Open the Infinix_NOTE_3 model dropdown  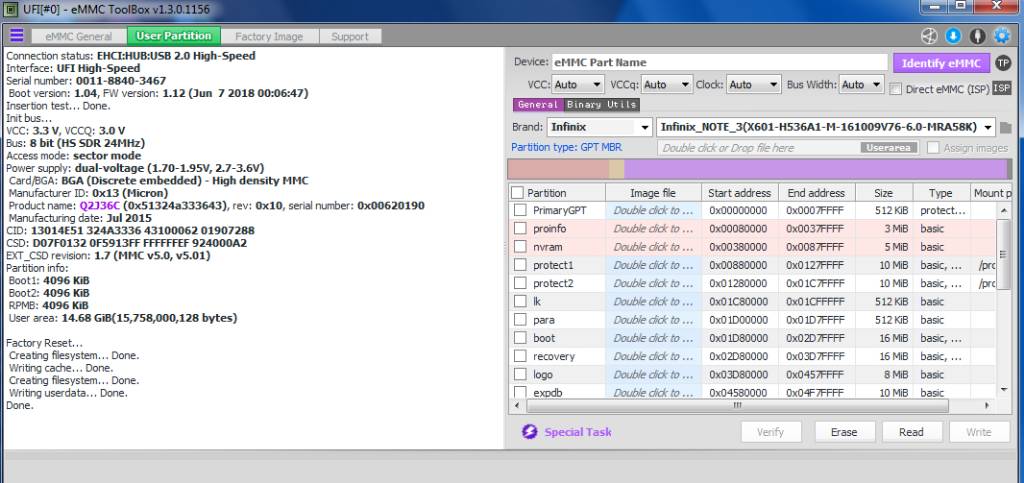(x=826, y=127)
